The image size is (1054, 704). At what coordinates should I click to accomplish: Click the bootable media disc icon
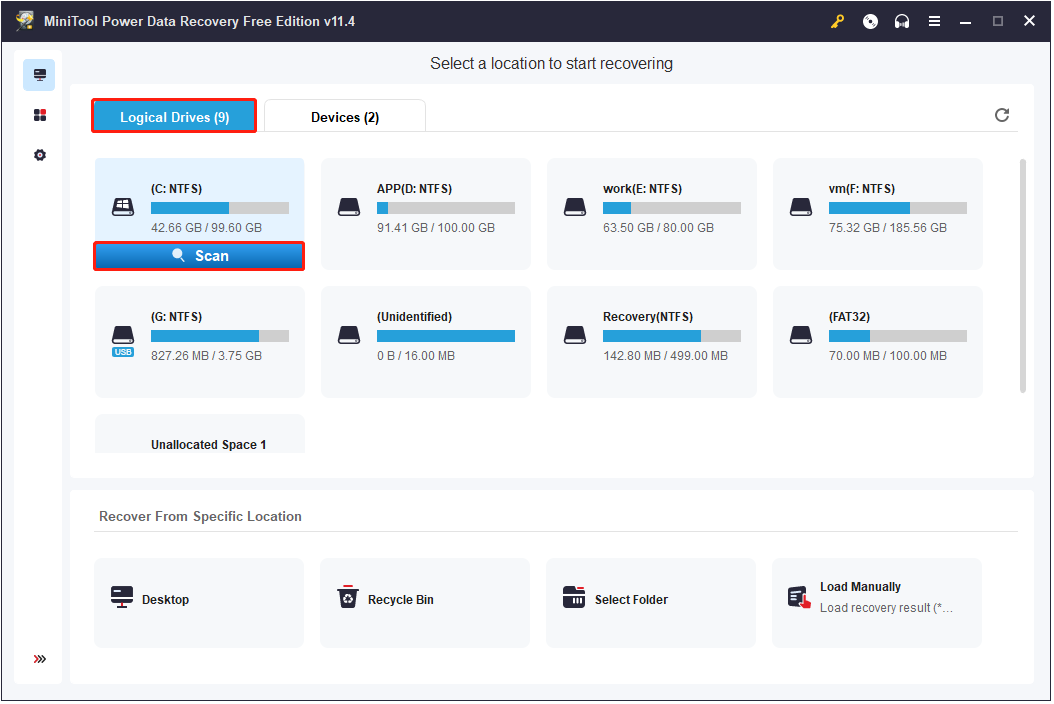[x=870, y=22]
